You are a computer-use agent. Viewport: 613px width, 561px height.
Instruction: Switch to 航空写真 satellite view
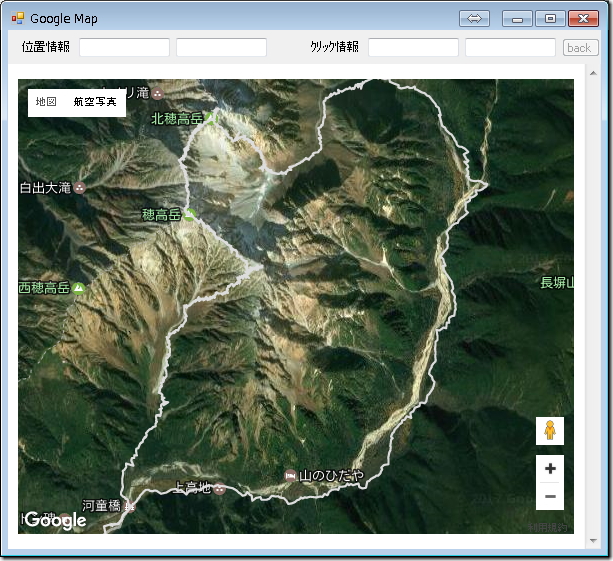95,102
